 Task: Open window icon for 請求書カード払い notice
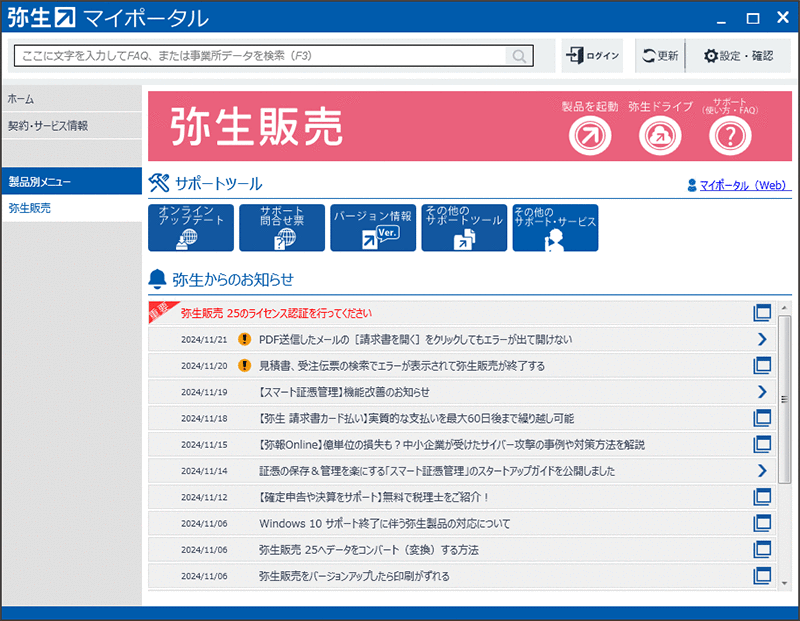pyautogui.click(x=762, y=418)
